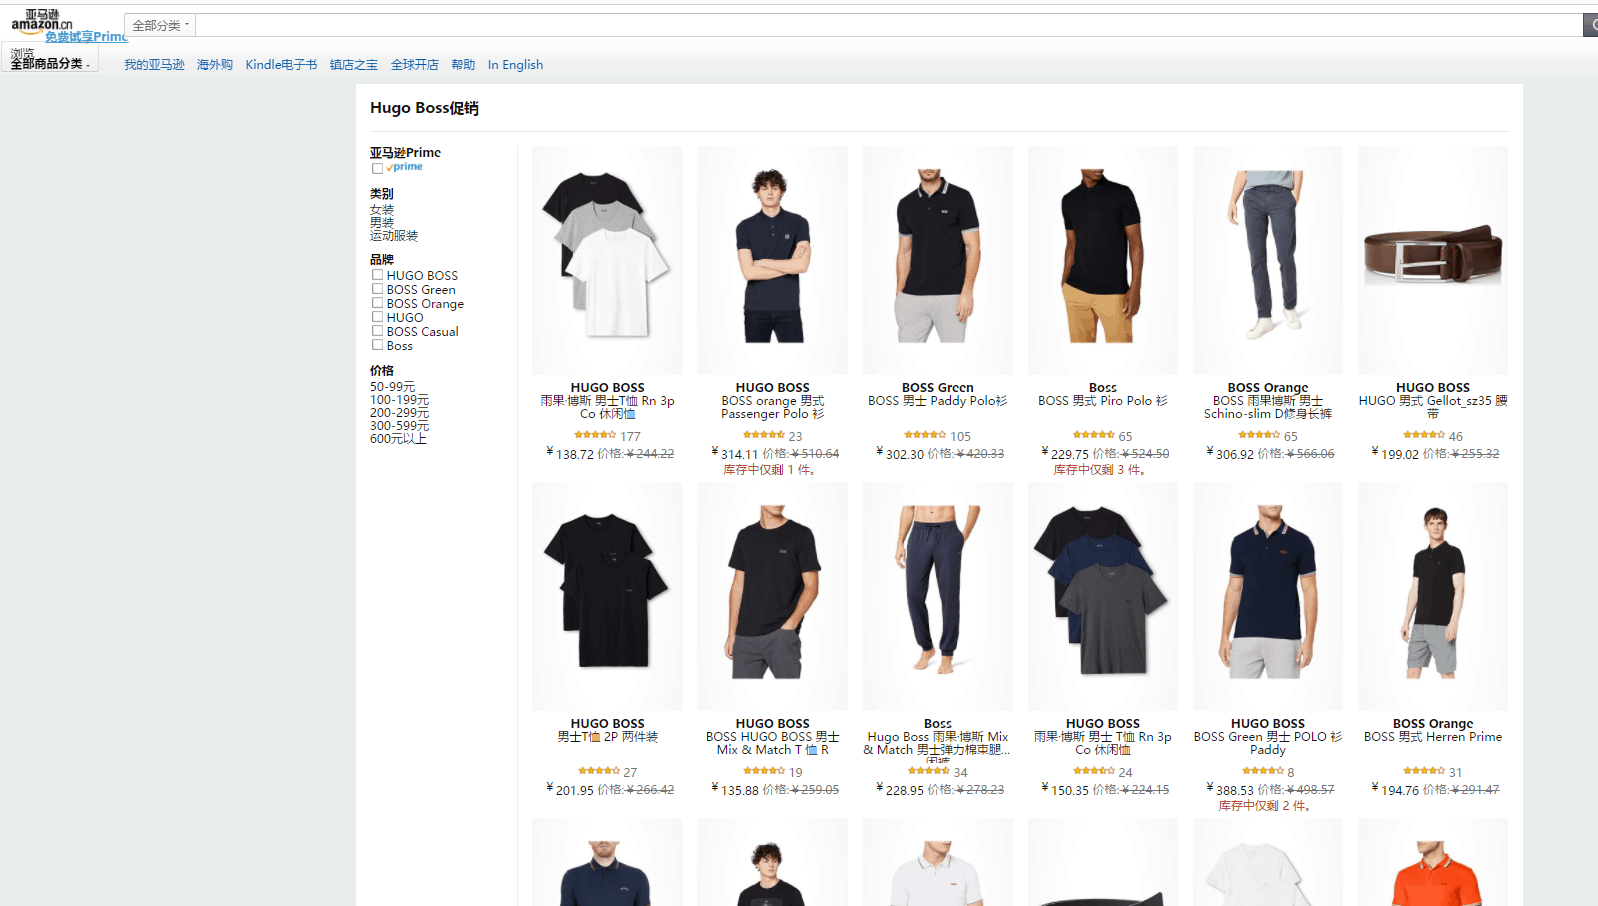Open 镇店之宝 navigation item
The width and height of the screenshot is (1598, 906).
[354, 65]
